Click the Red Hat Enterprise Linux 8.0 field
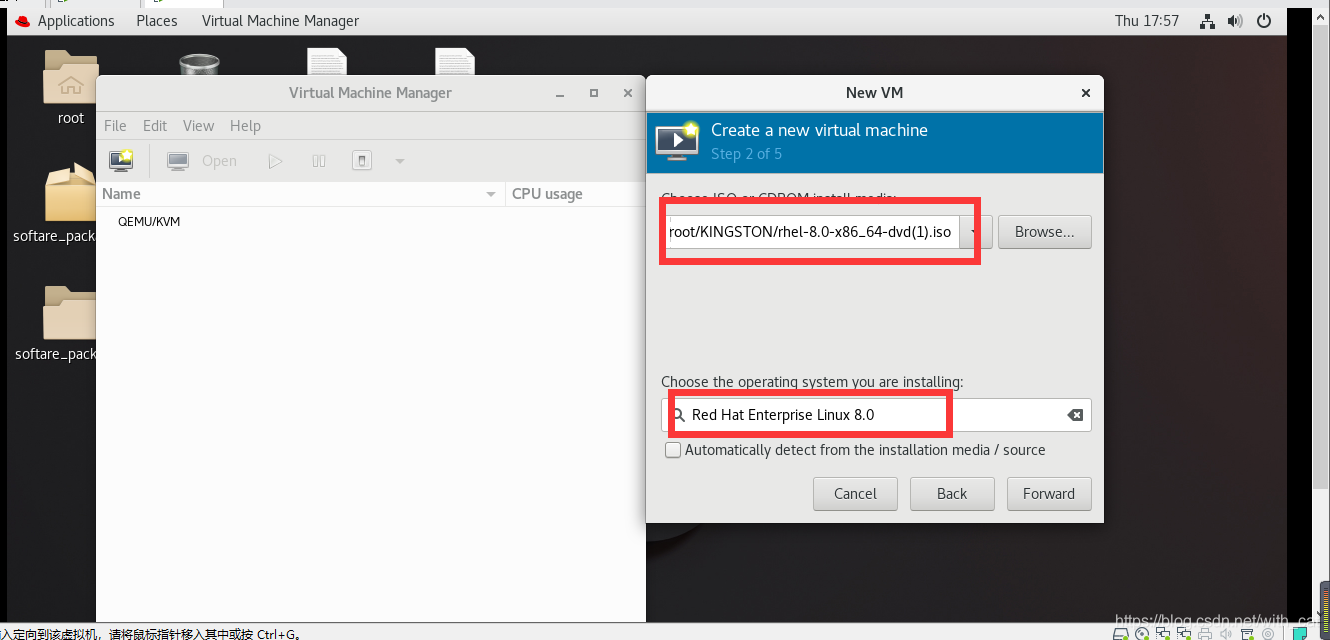Screen dimensions: 1330x640 [876, 415]
